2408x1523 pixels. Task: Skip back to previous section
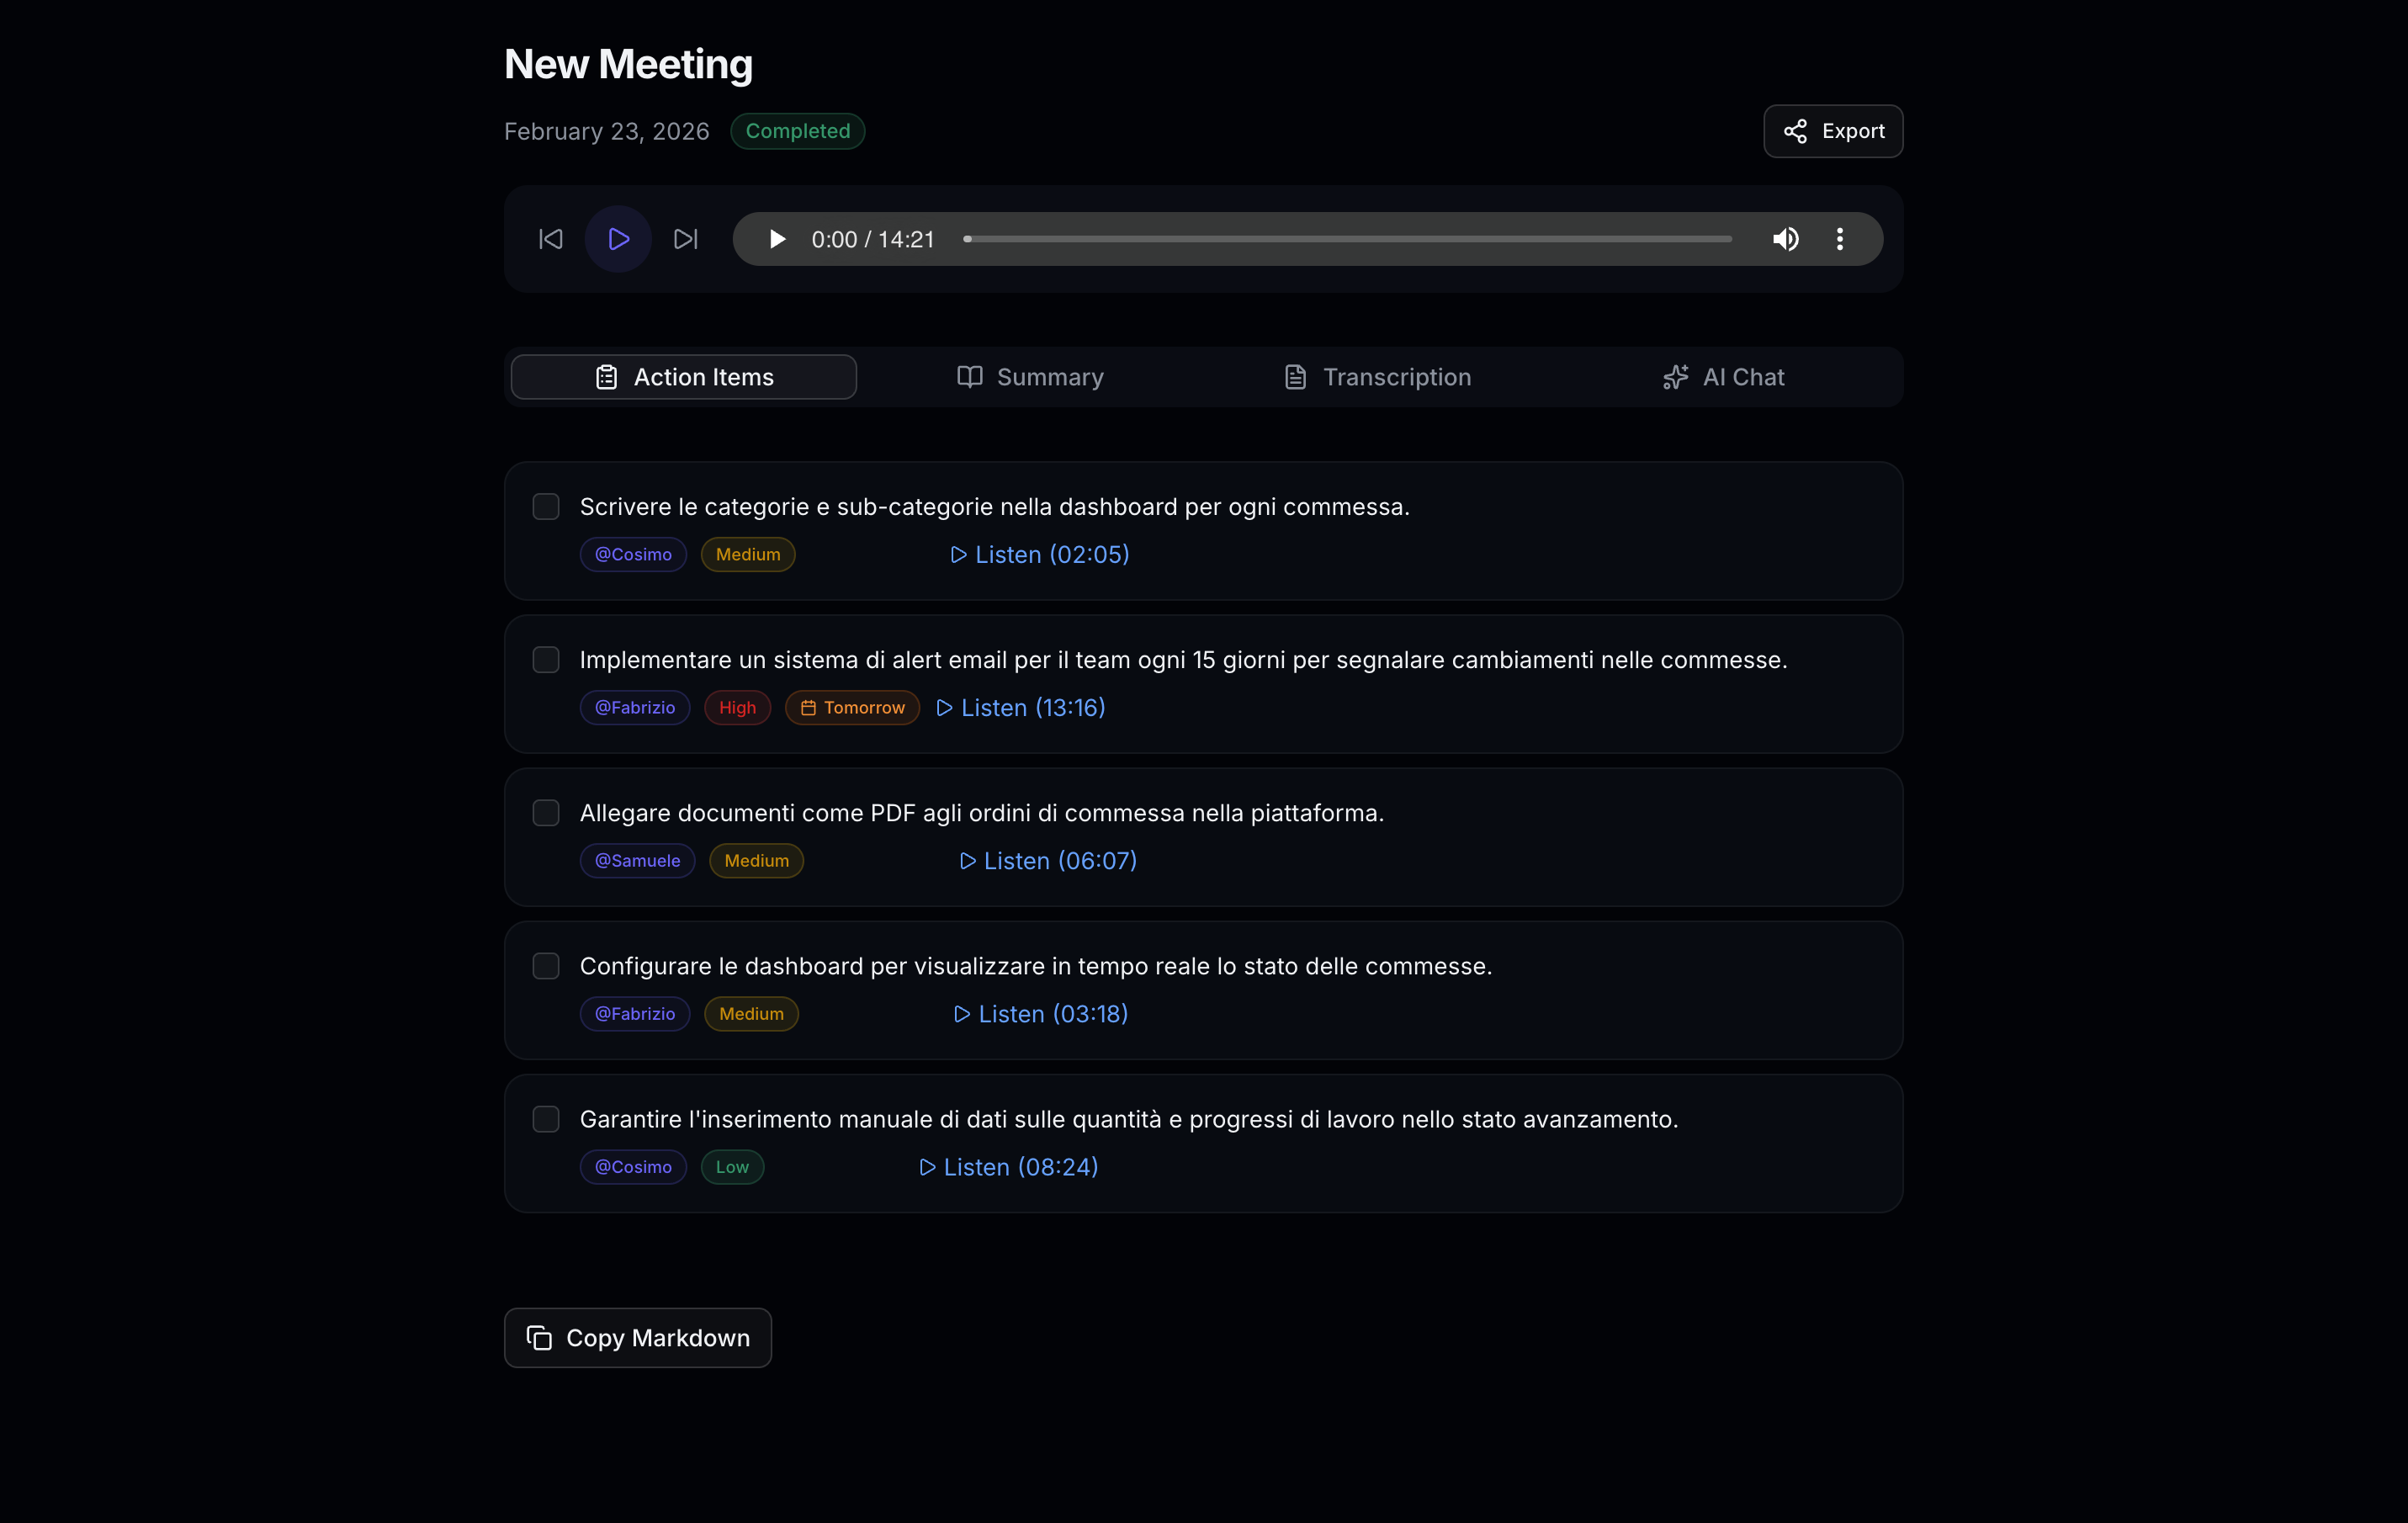pyautogui.click(x=551, y=239)
